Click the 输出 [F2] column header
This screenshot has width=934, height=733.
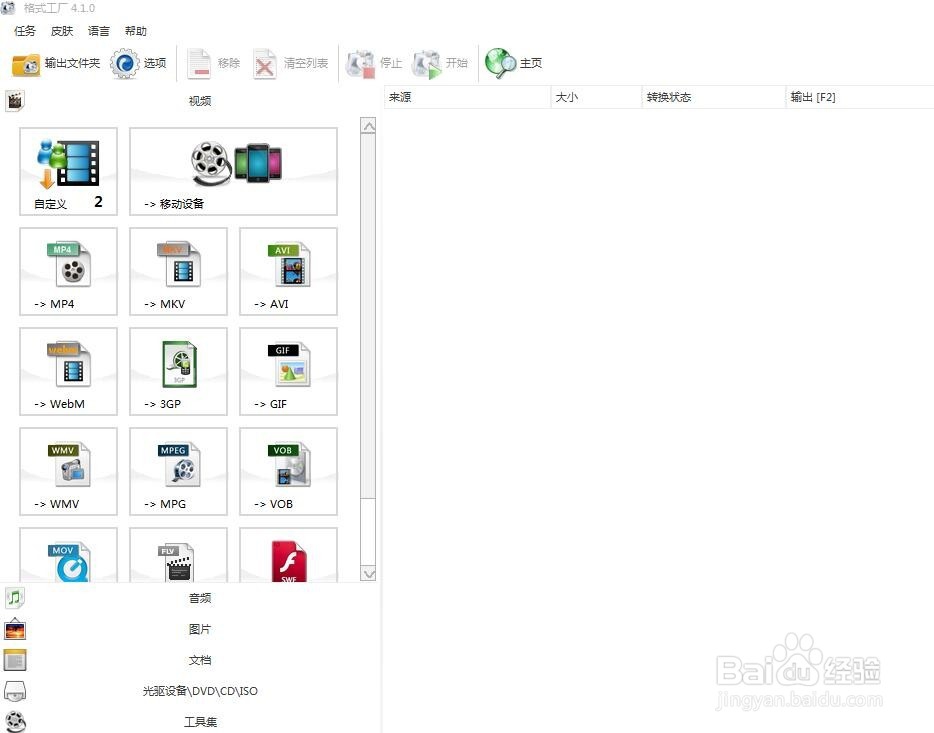click(860, 97)
